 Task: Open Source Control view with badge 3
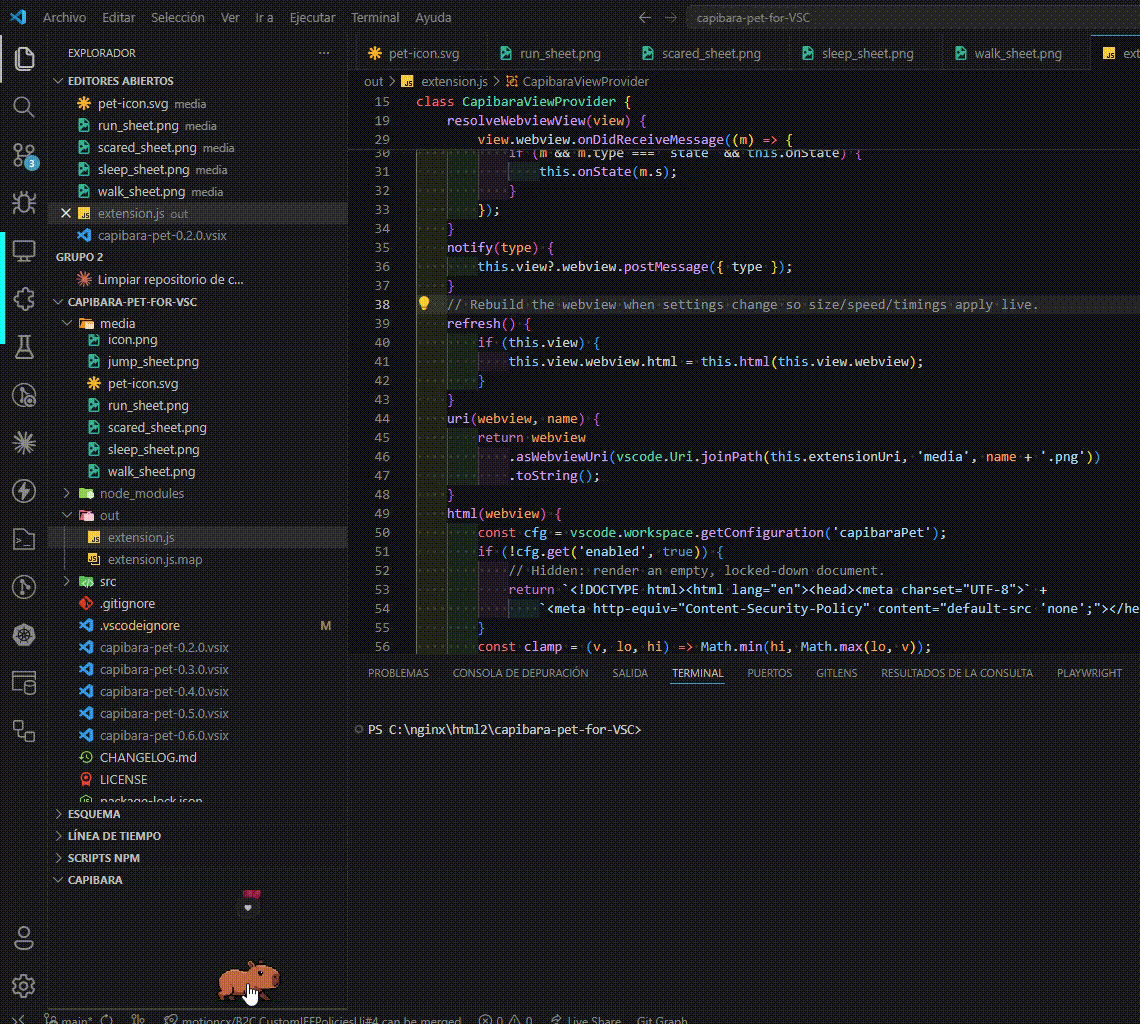pos(24,155)
